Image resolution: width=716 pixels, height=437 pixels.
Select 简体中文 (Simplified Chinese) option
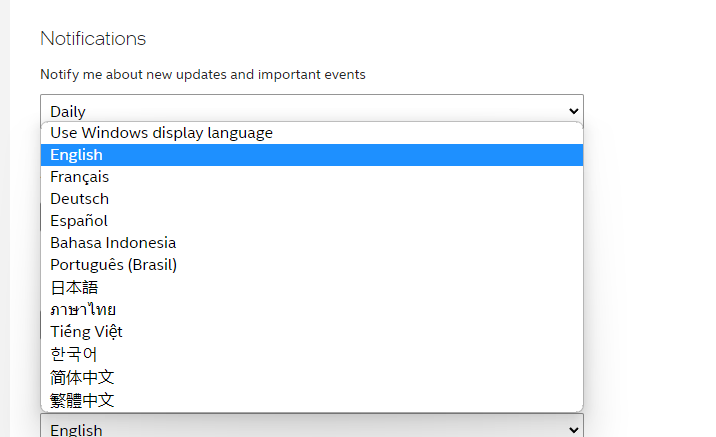(x=82, y=377)
